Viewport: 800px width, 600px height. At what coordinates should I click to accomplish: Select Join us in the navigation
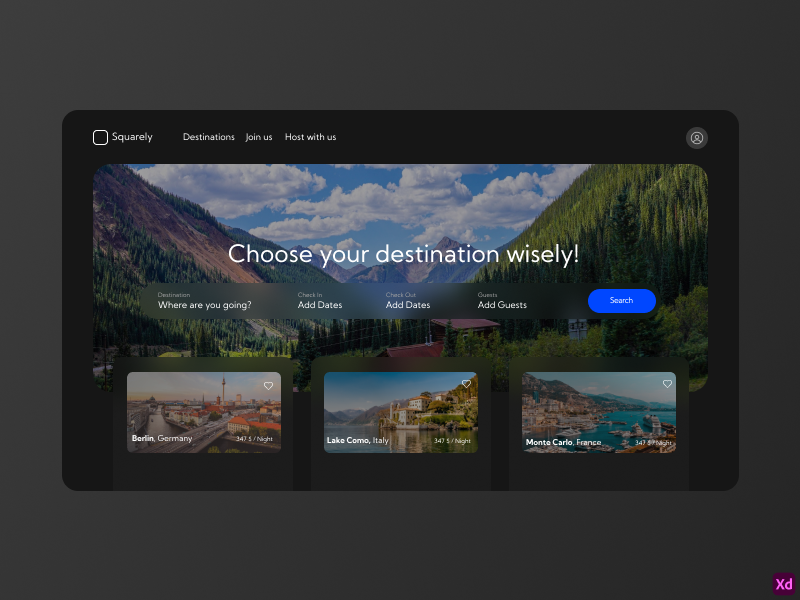click(x=258, y=137)
